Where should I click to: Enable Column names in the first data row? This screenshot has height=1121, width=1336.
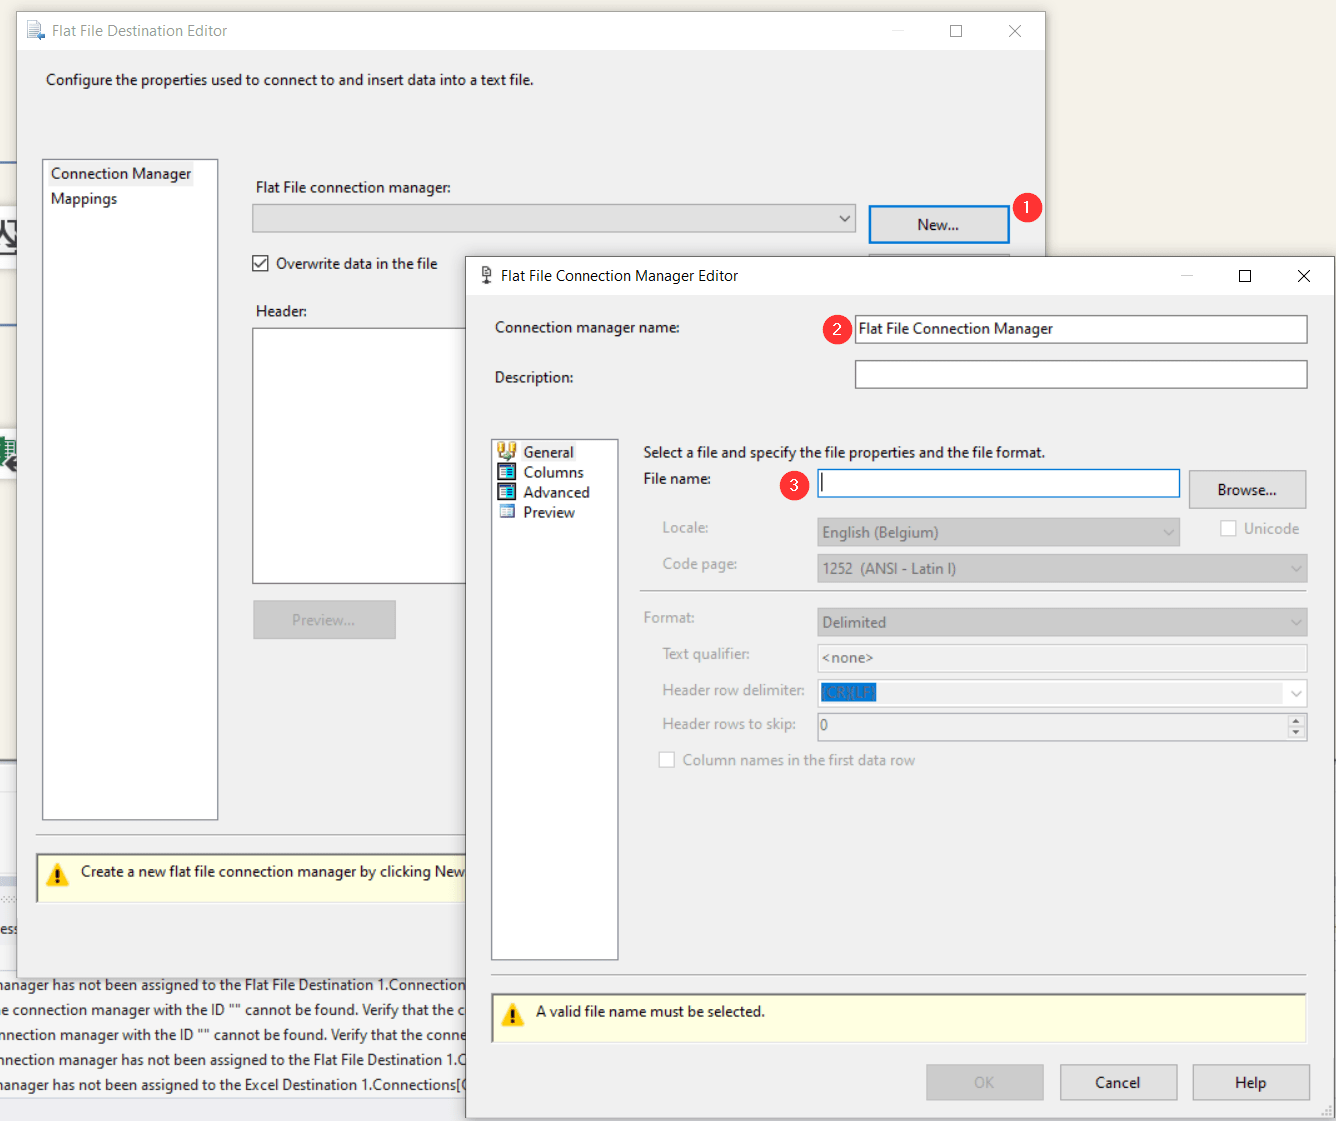click(x=667, y=760)
